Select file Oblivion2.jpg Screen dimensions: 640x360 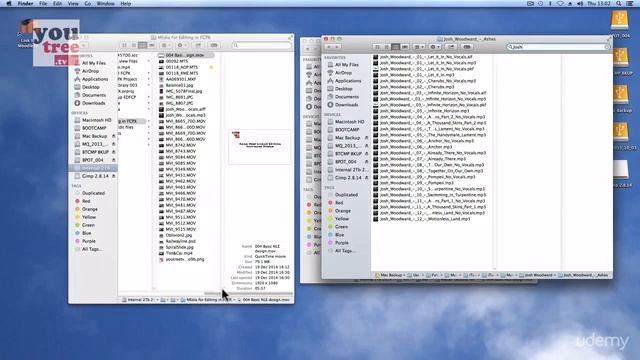pos(179,236)
